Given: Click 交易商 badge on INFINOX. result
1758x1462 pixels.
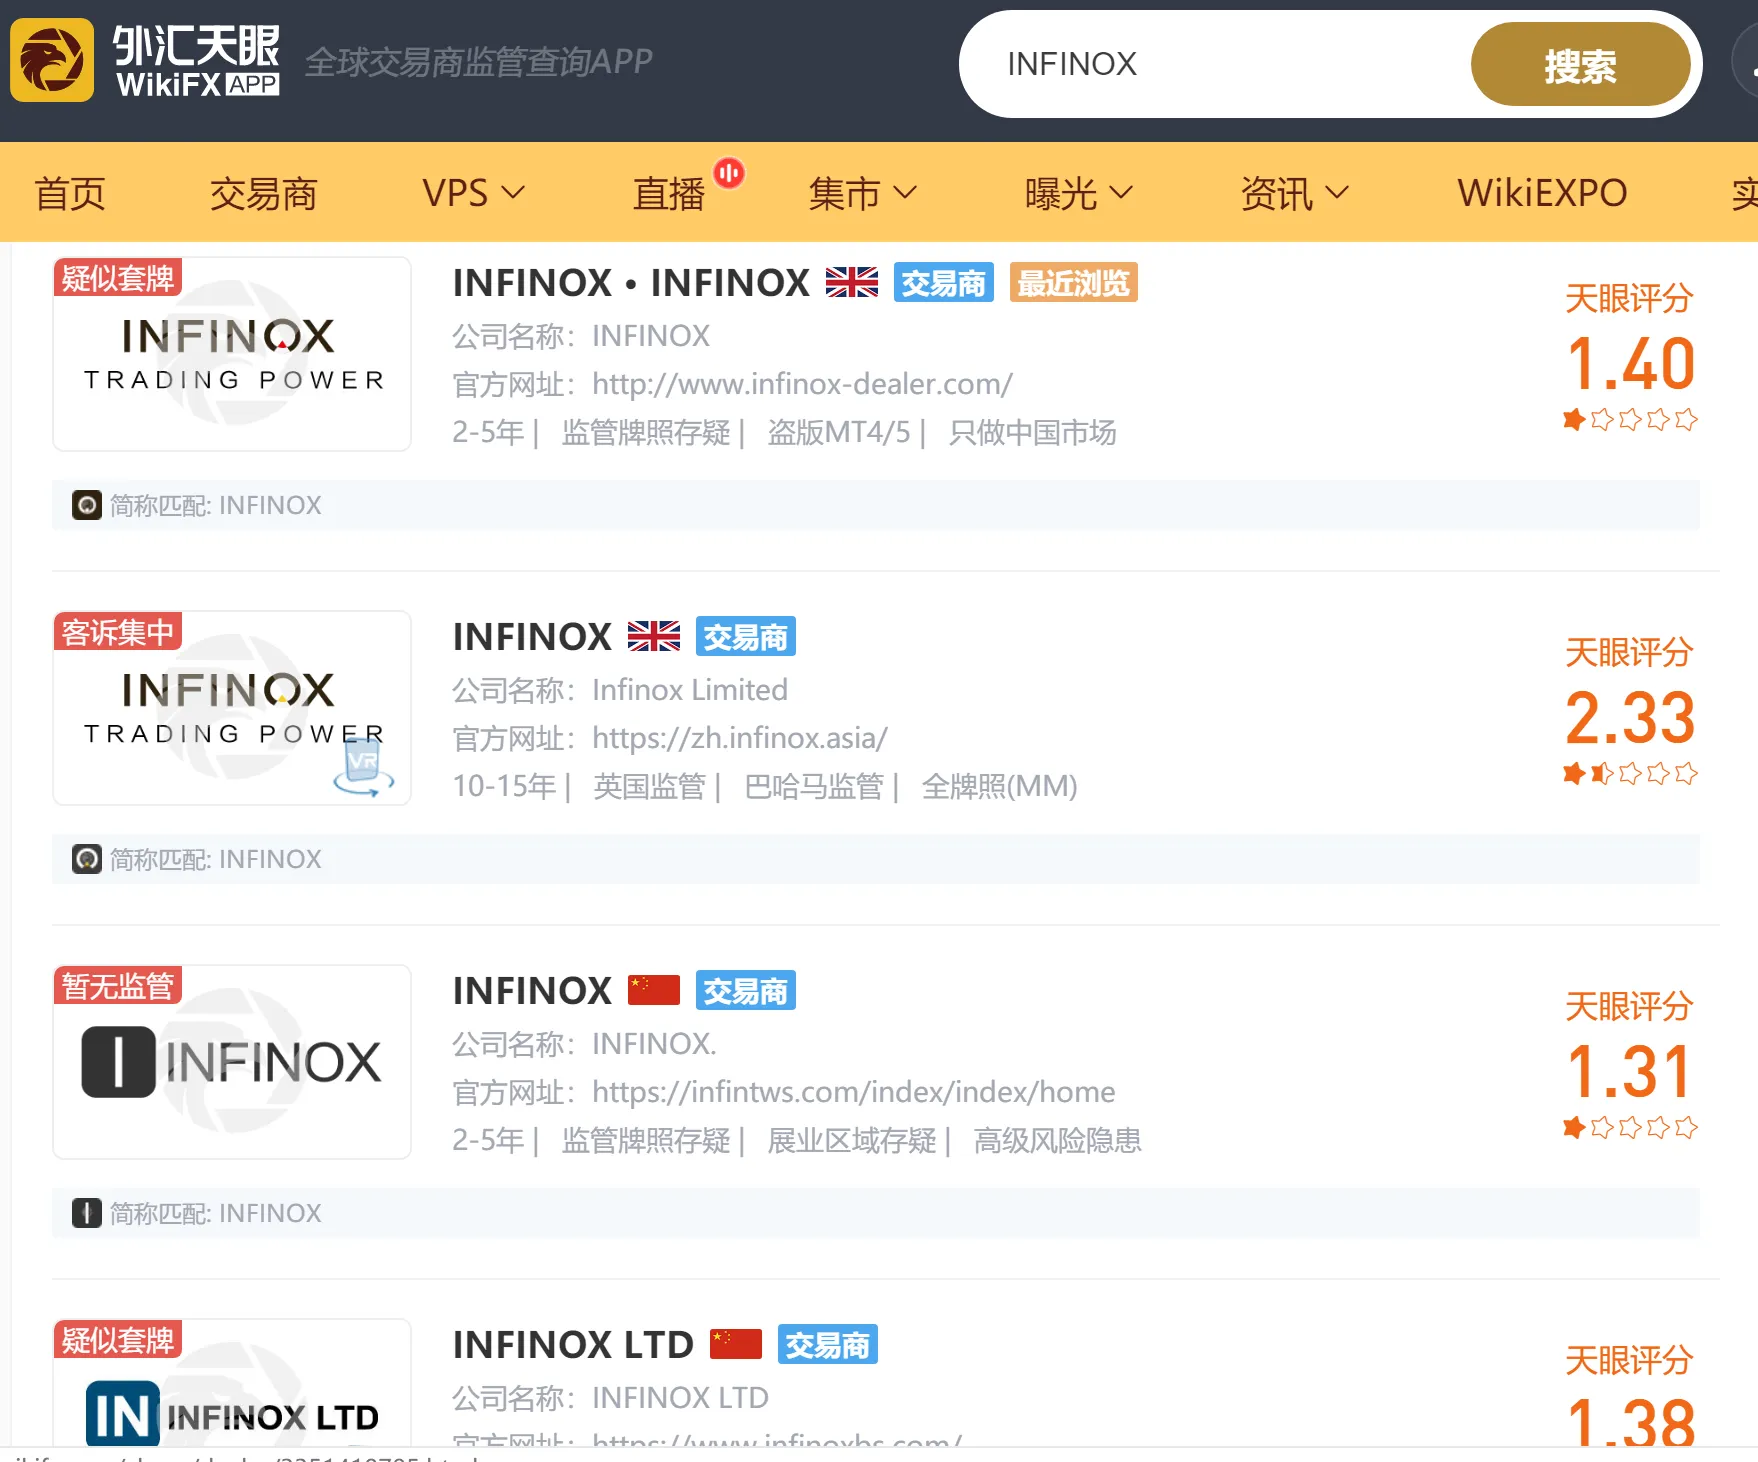Looking at the screenshot, I should (746, 991).
